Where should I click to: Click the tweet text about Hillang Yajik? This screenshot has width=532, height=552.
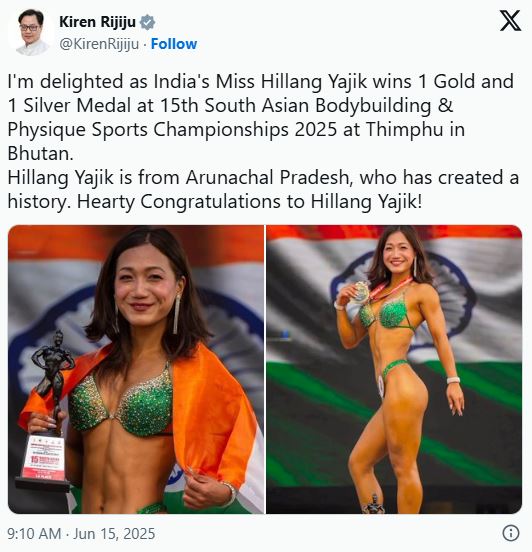click(263, 142)
